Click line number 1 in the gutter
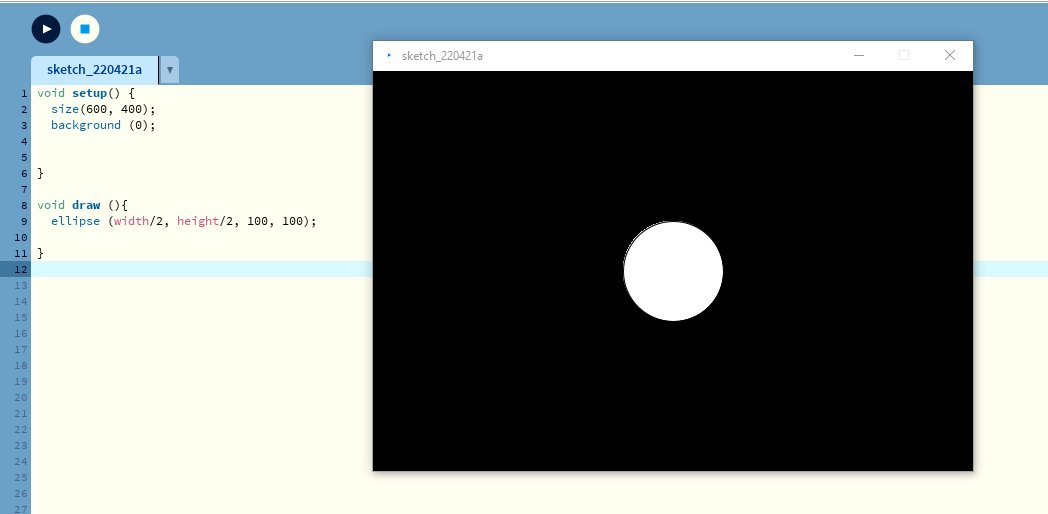 (x=24, y=94)
